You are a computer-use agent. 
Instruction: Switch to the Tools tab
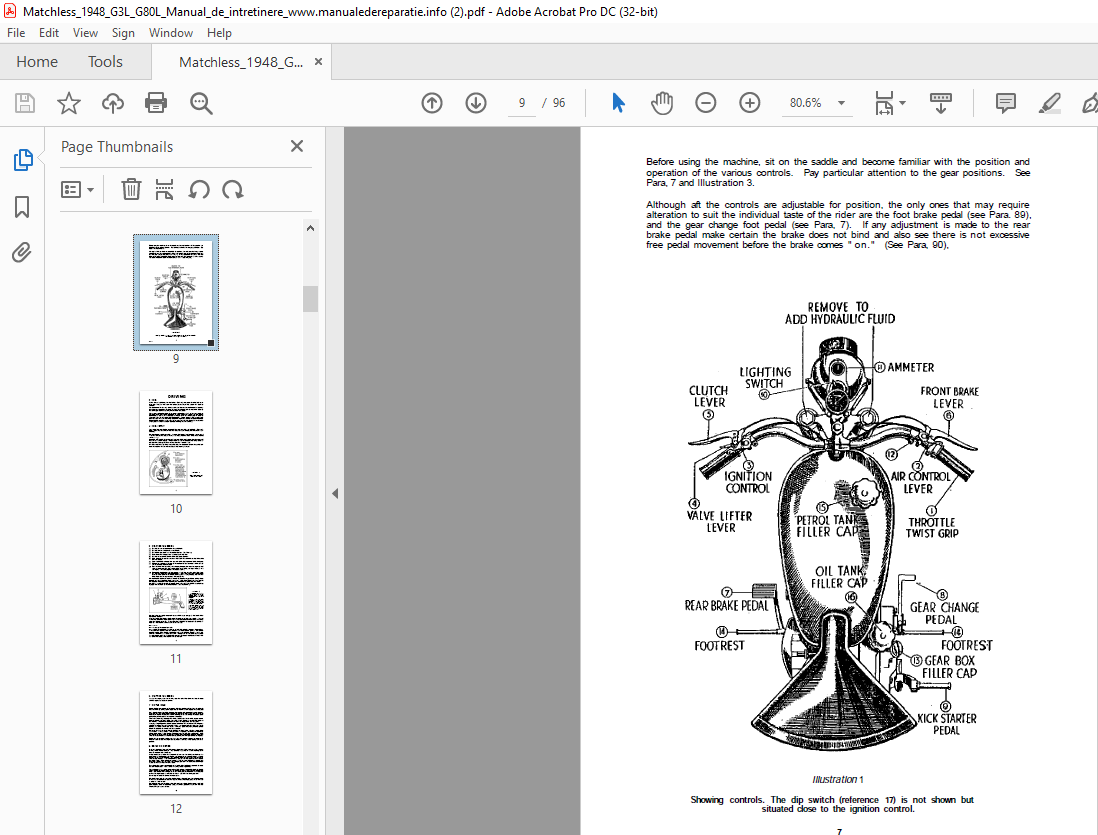105,62
